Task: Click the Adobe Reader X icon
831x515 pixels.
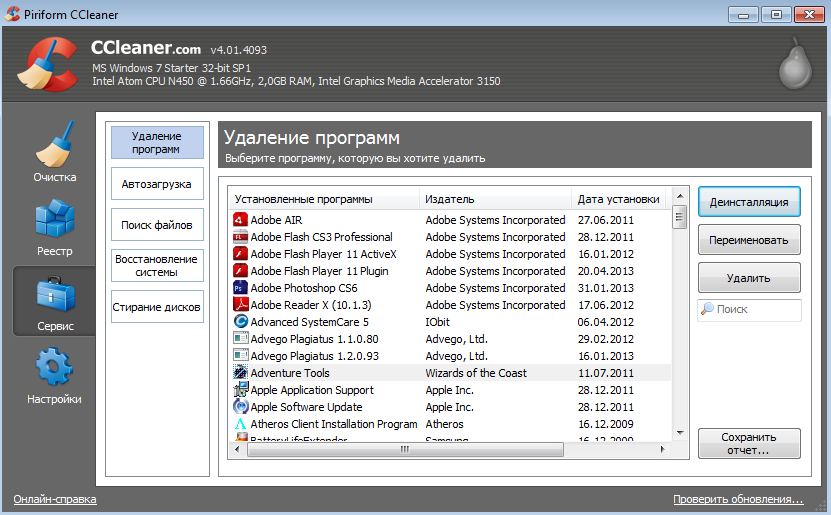Action: (x=241, y=305)
